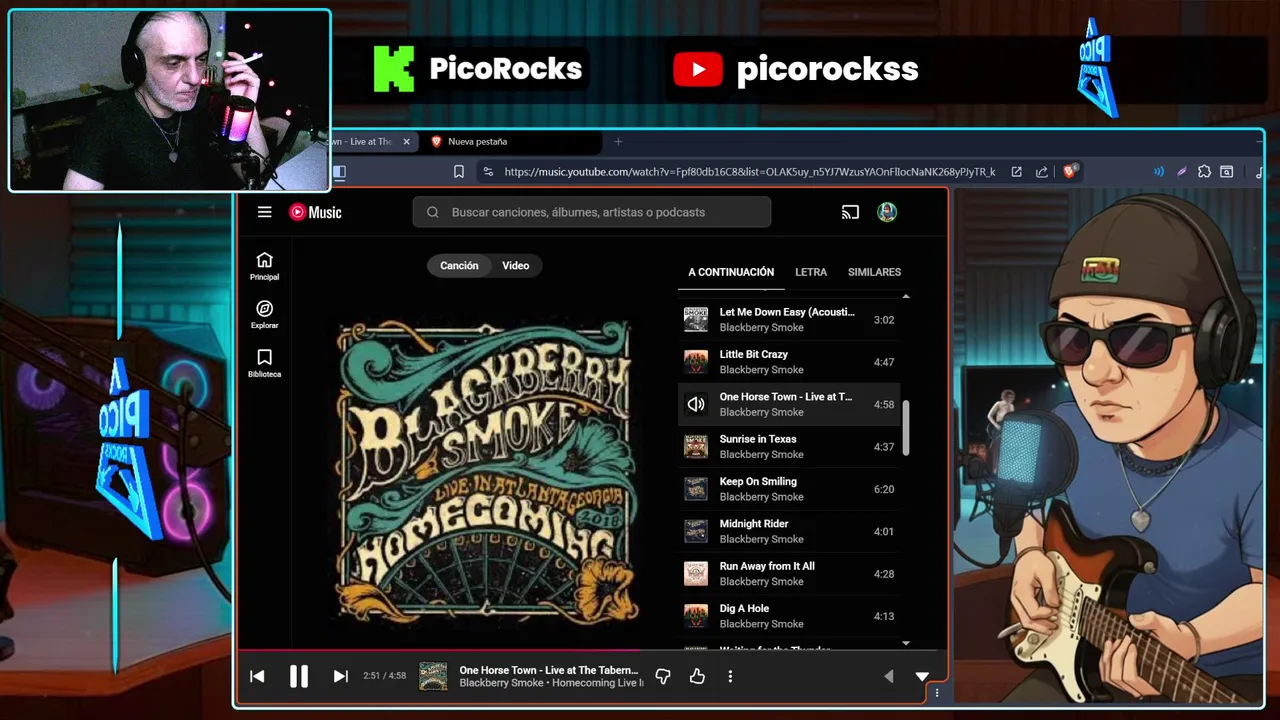Open more actions menu in player bar
Viewport: 1280px width, 720px height.
730,677
